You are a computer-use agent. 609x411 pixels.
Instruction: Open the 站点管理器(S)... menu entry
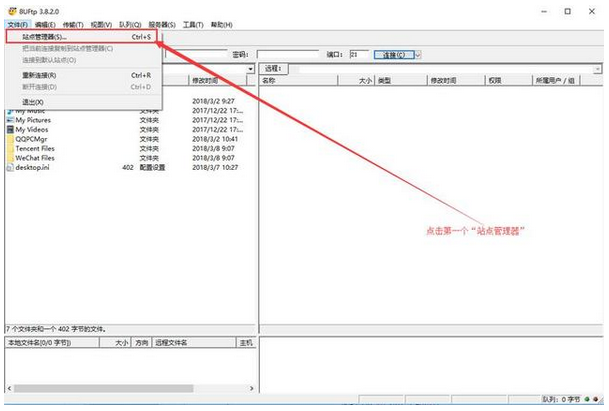click(x=81, y=37)
